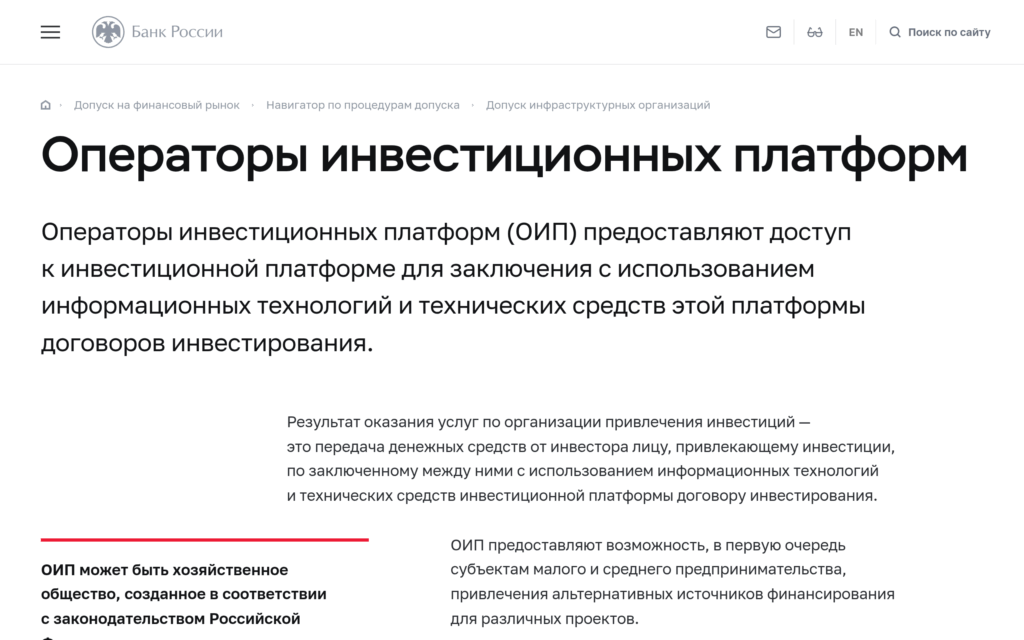Open breadcrumb Навигатор по процедурам допуска
The image size is (1024, 640).
(362, 105)
